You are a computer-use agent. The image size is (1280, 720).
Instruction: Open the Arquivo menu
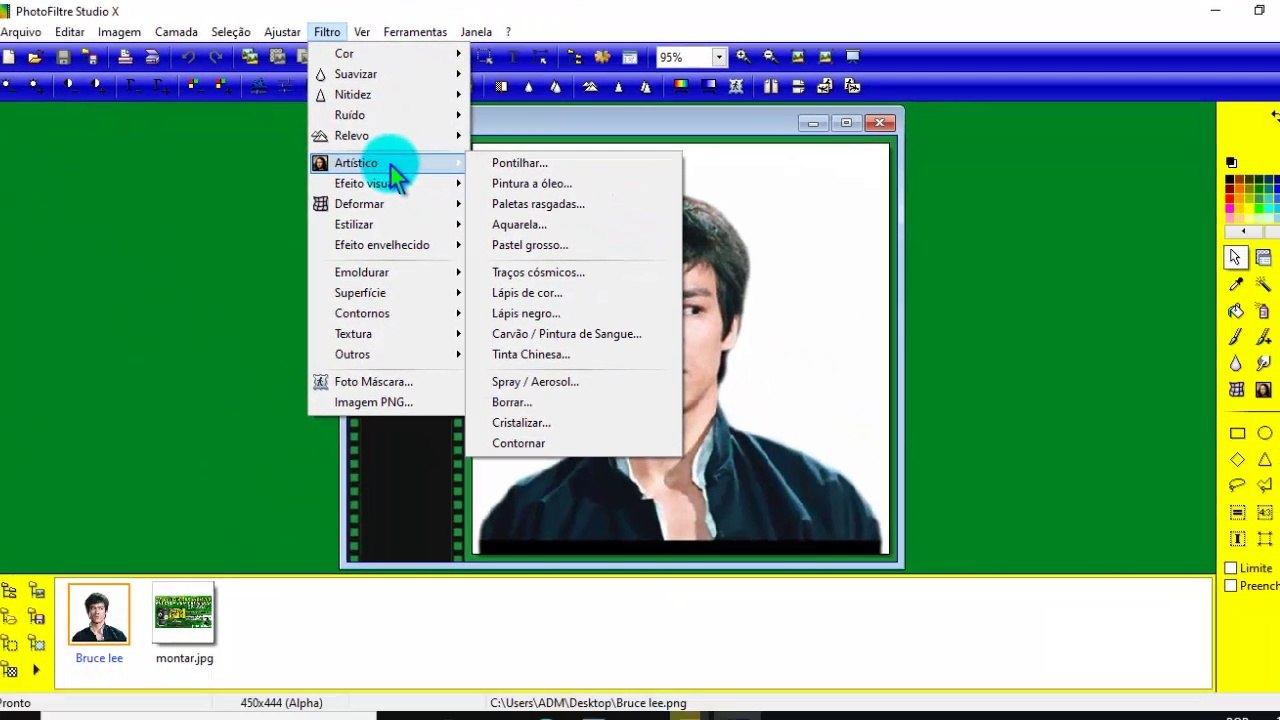[x=21, y=32]
